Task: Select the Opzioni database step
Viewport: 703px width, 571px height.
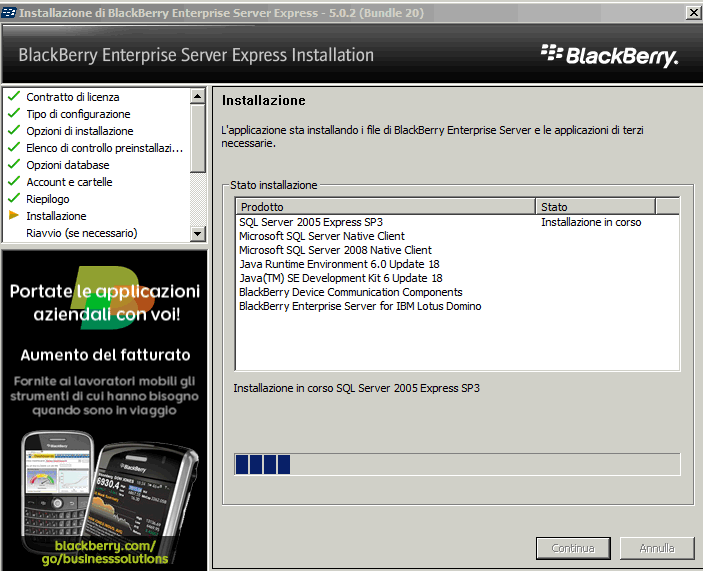Action: 68,165
